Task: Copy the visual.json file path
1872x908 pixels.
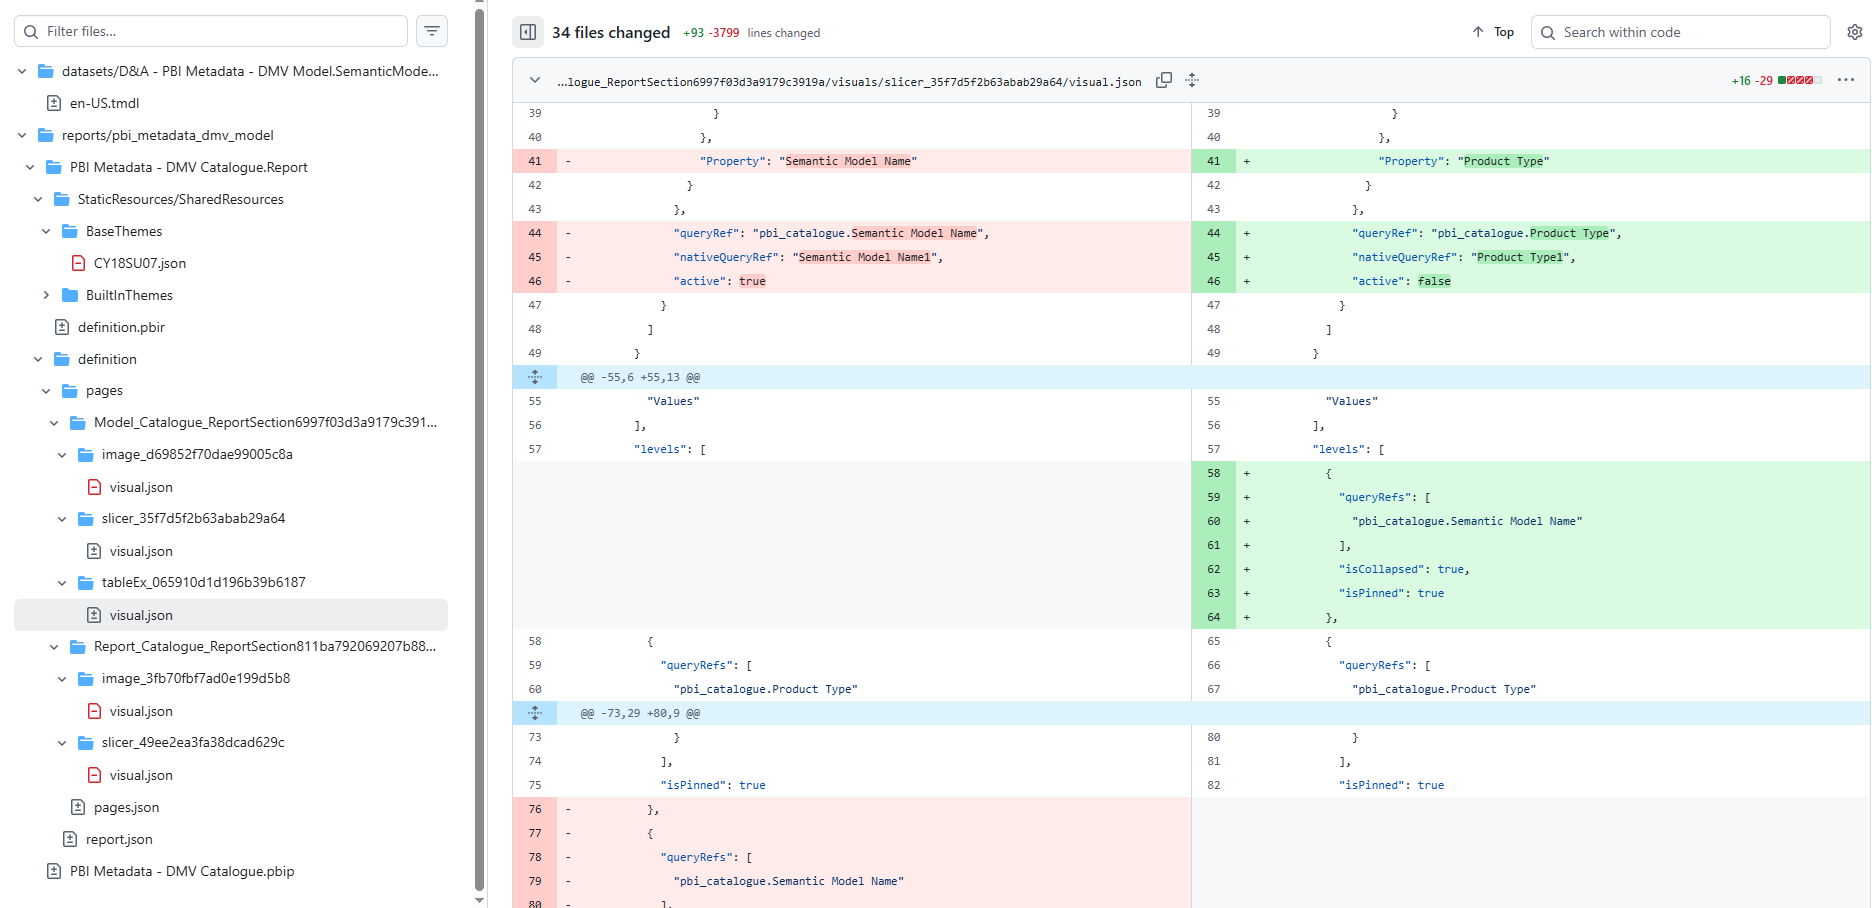Action: 1164,80
